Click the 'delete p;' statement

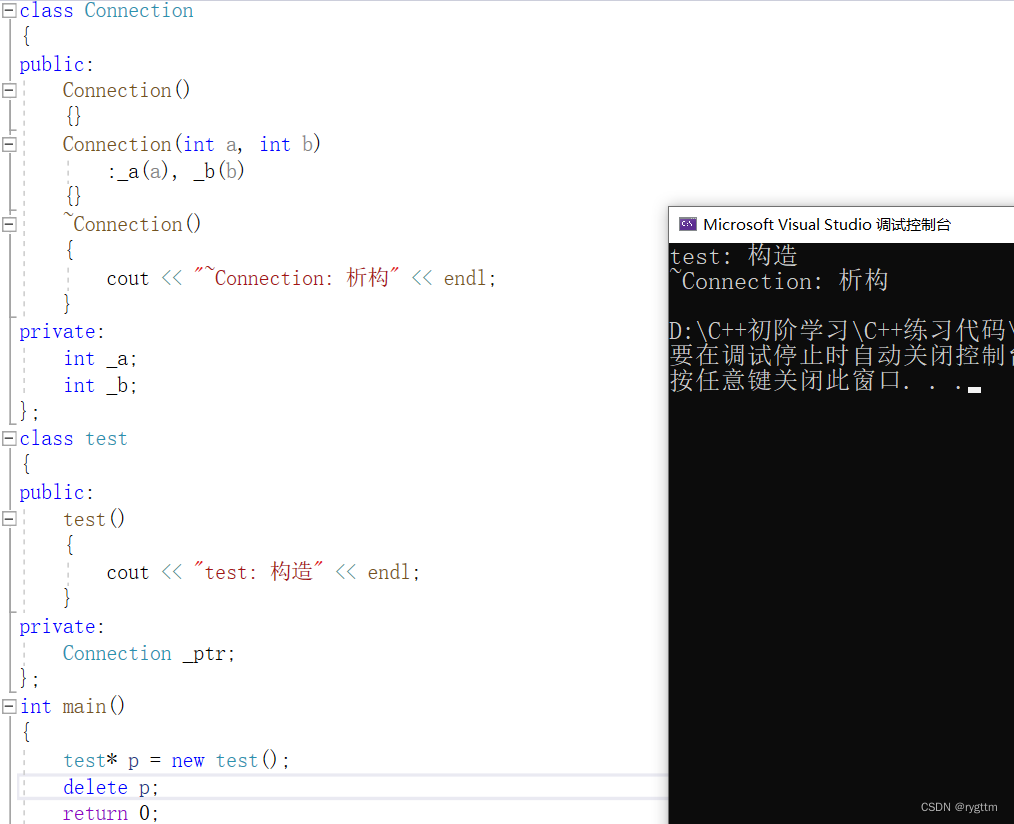coord(111,787)
